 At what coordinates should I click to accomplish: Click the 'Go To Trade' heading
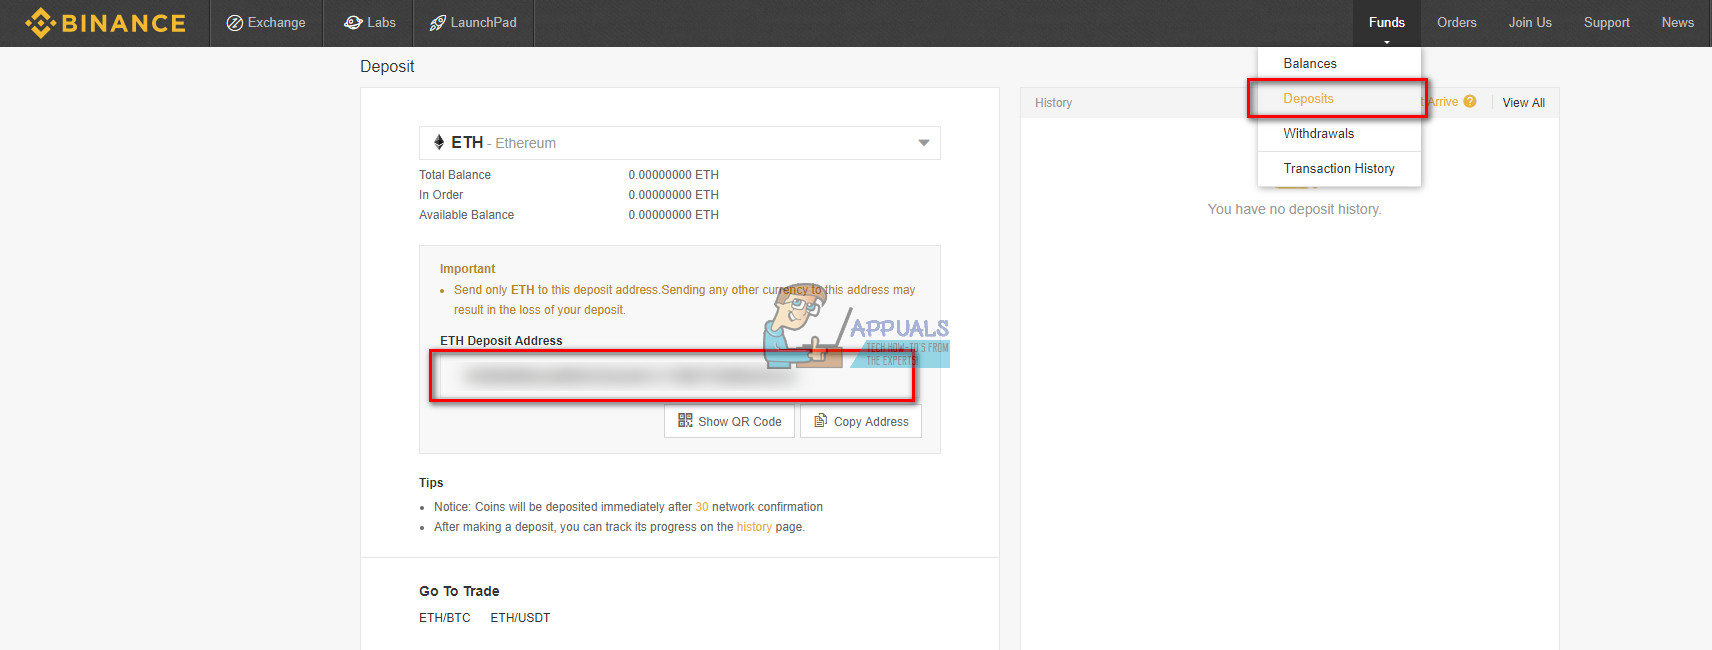click(459, 591)
